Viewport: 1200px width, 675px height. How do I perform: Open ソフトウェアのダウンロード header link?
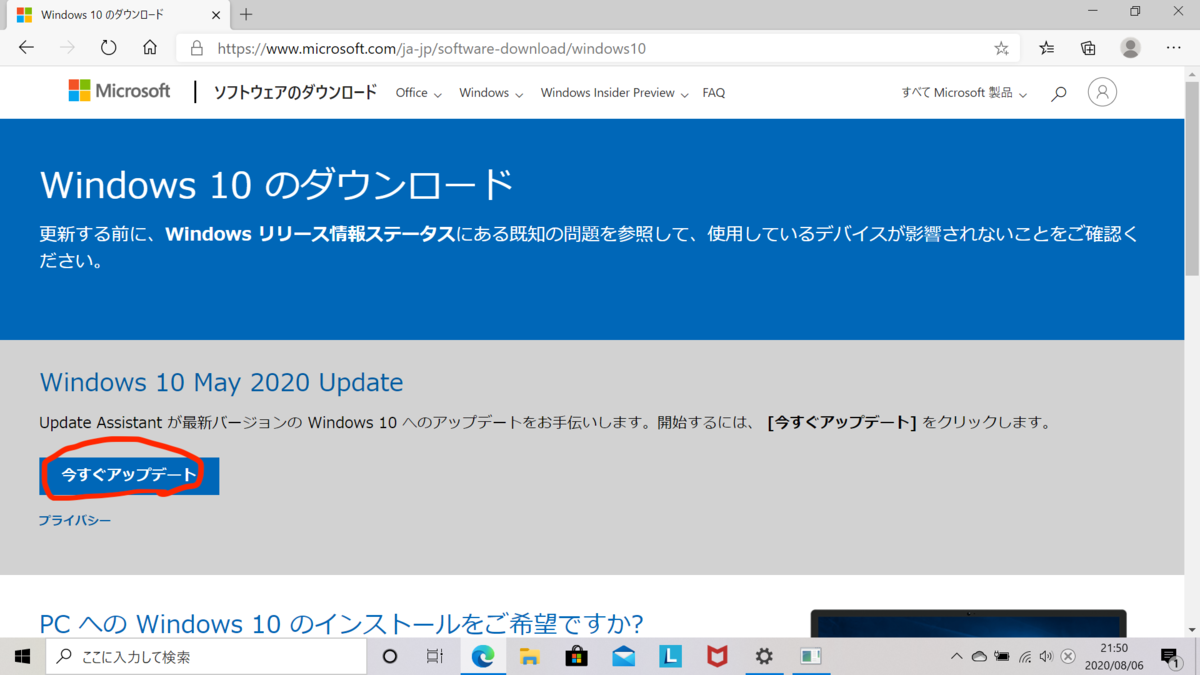295,92
